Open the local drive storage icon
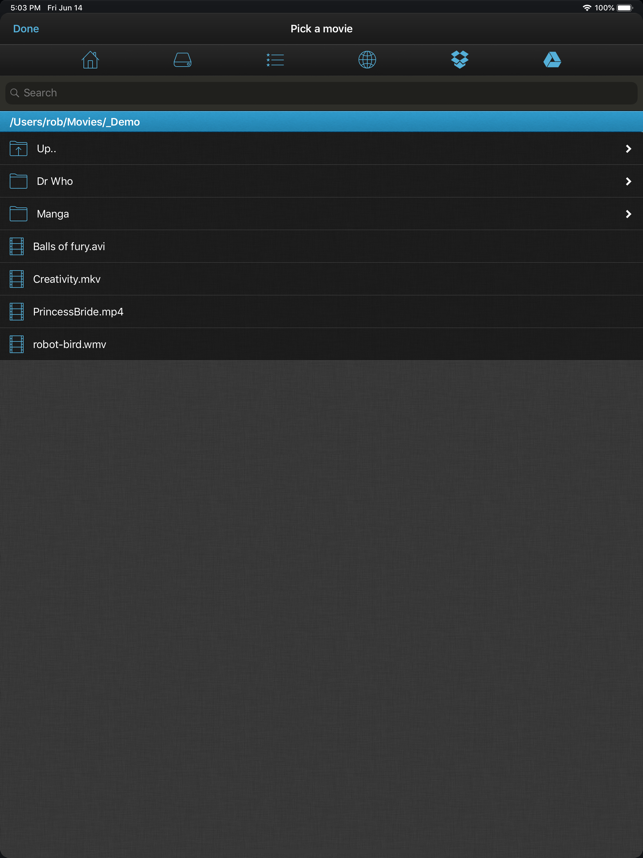This screenshot has width=643, height=858. (182, 60)
